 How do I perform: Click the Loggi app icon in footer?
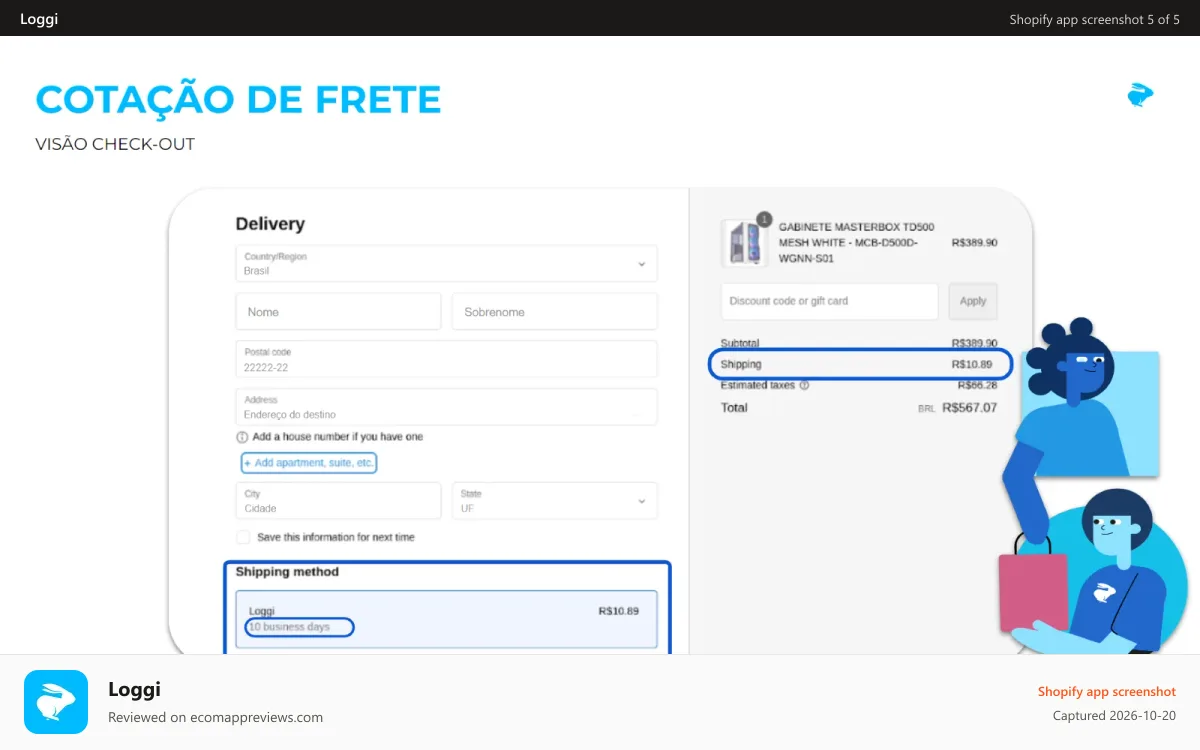click(x=56, y=702)
